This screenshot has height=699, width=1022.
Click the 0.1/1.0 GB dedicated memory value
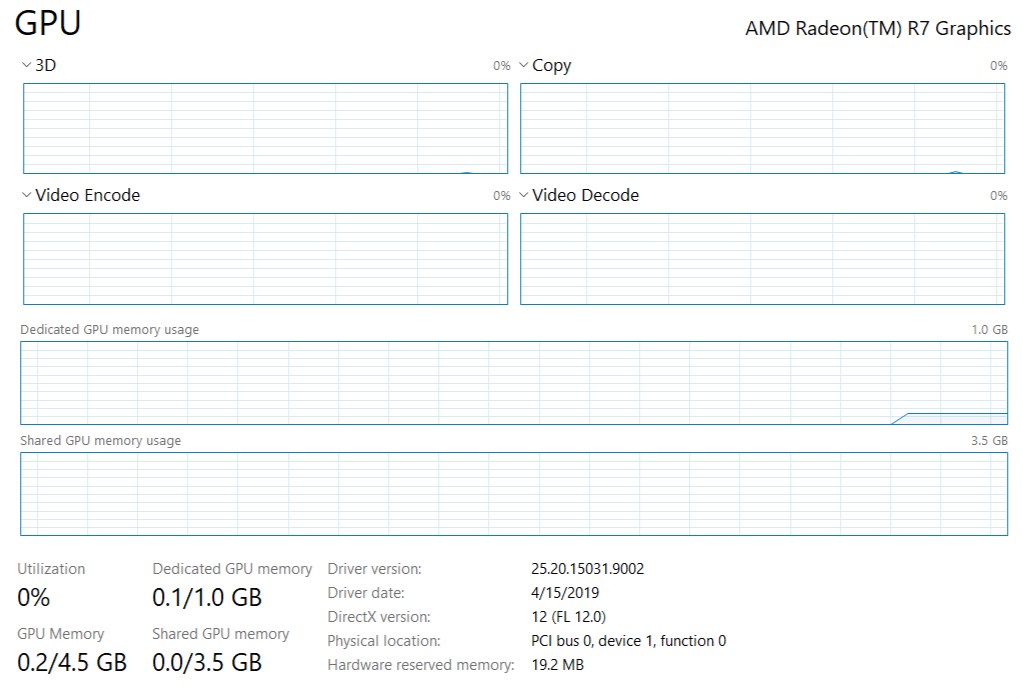coord(207,597)
